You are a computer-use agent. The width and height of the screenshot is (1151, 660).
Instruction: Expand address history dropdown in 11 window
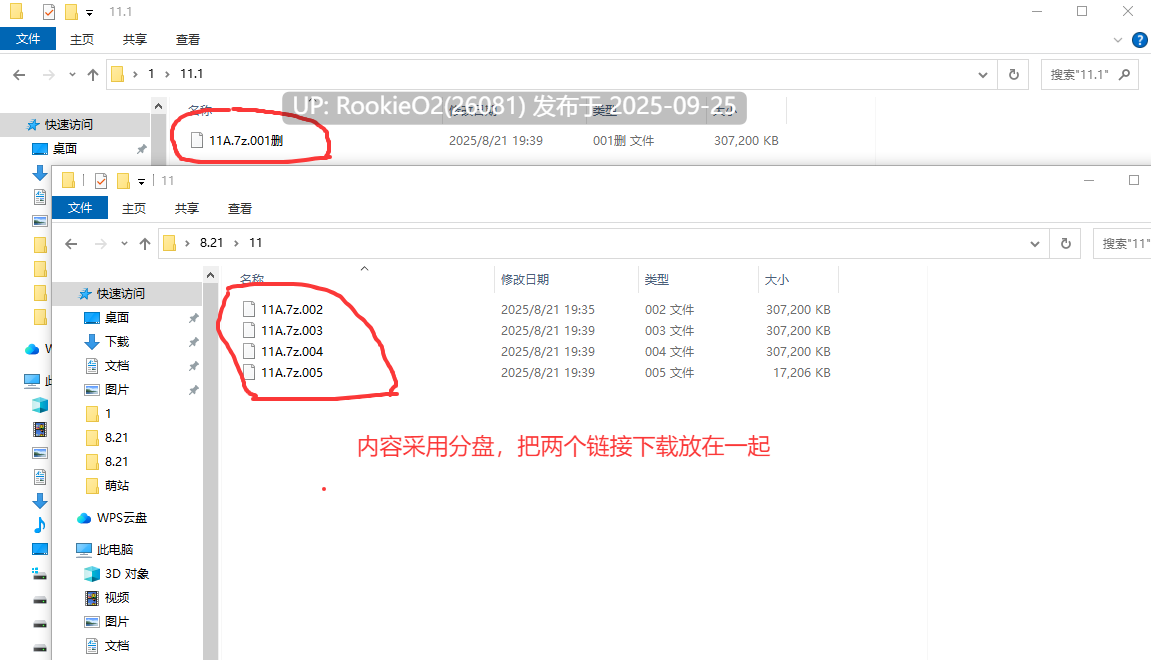pos(1035,244)
